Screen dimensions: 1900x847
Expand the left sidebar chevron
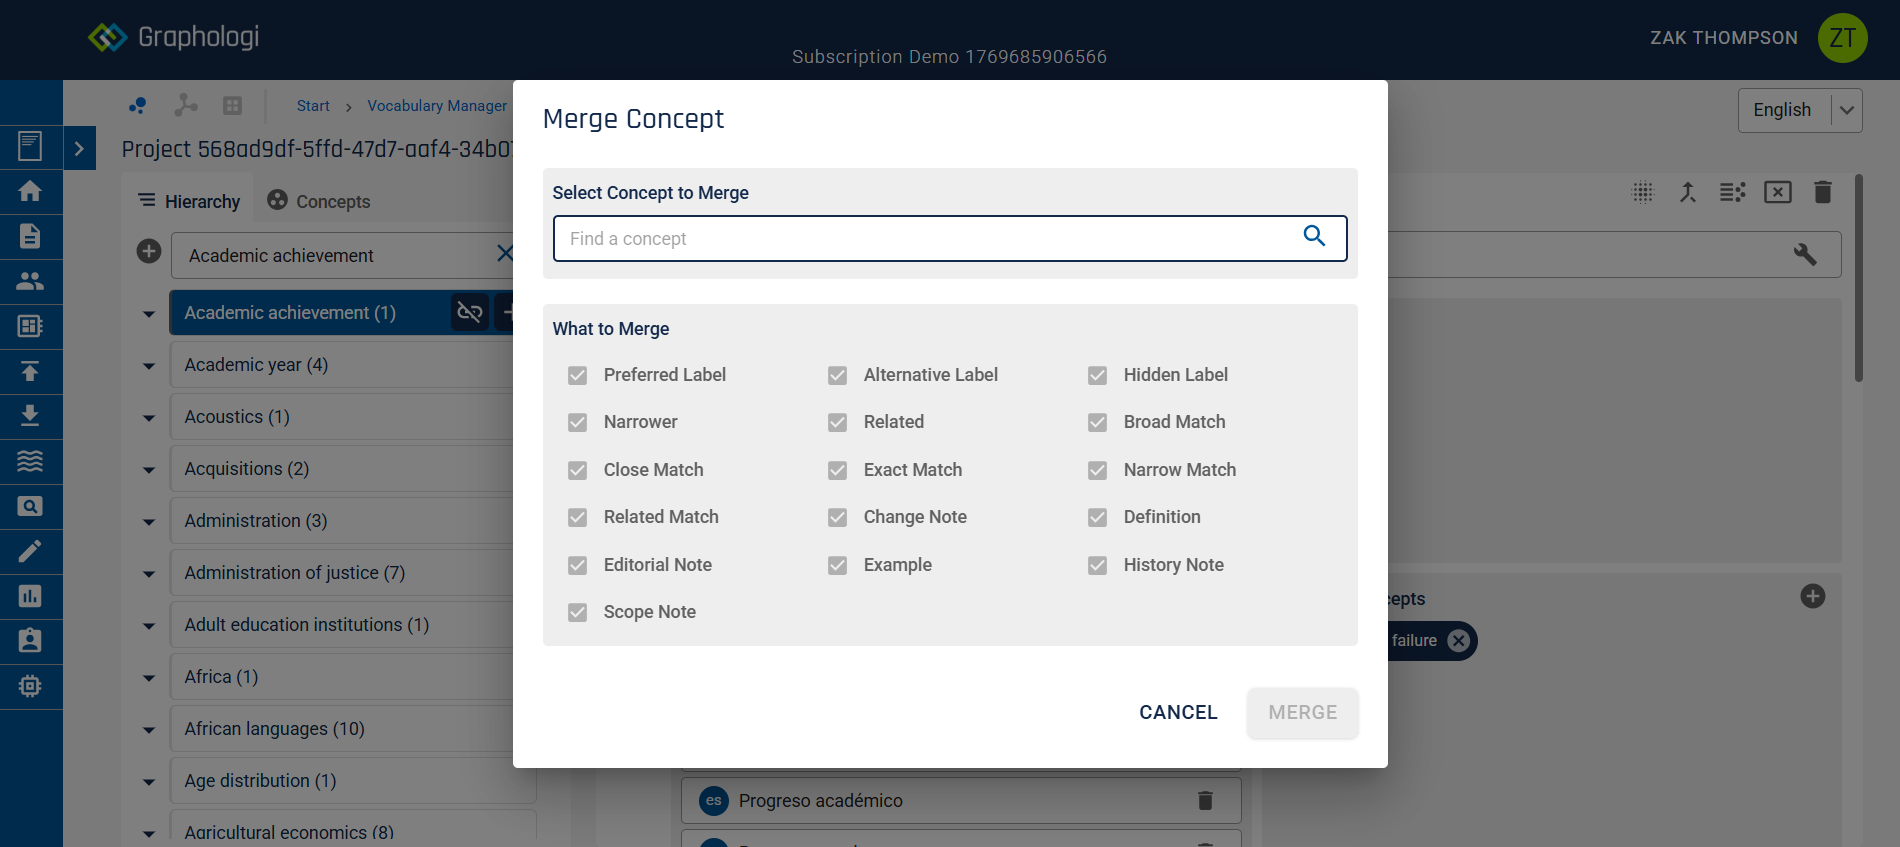[79, 148]
